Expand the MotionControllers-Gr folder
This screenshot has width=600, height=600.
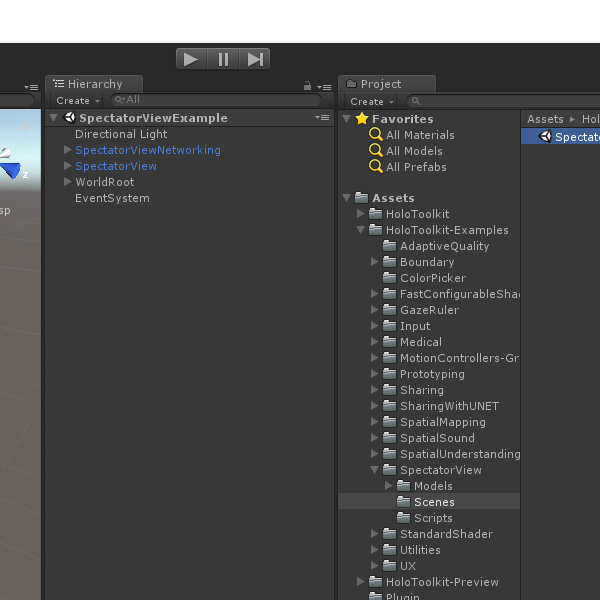375,358
